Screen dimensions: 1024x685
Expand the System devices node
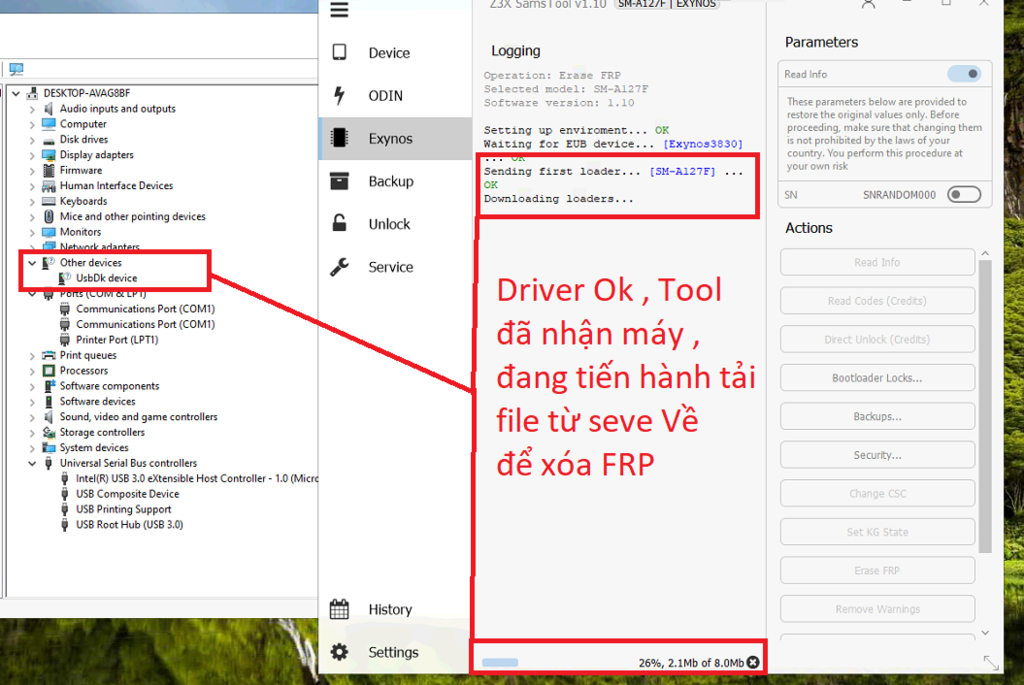pyautogui.click(x=32, y=447)
